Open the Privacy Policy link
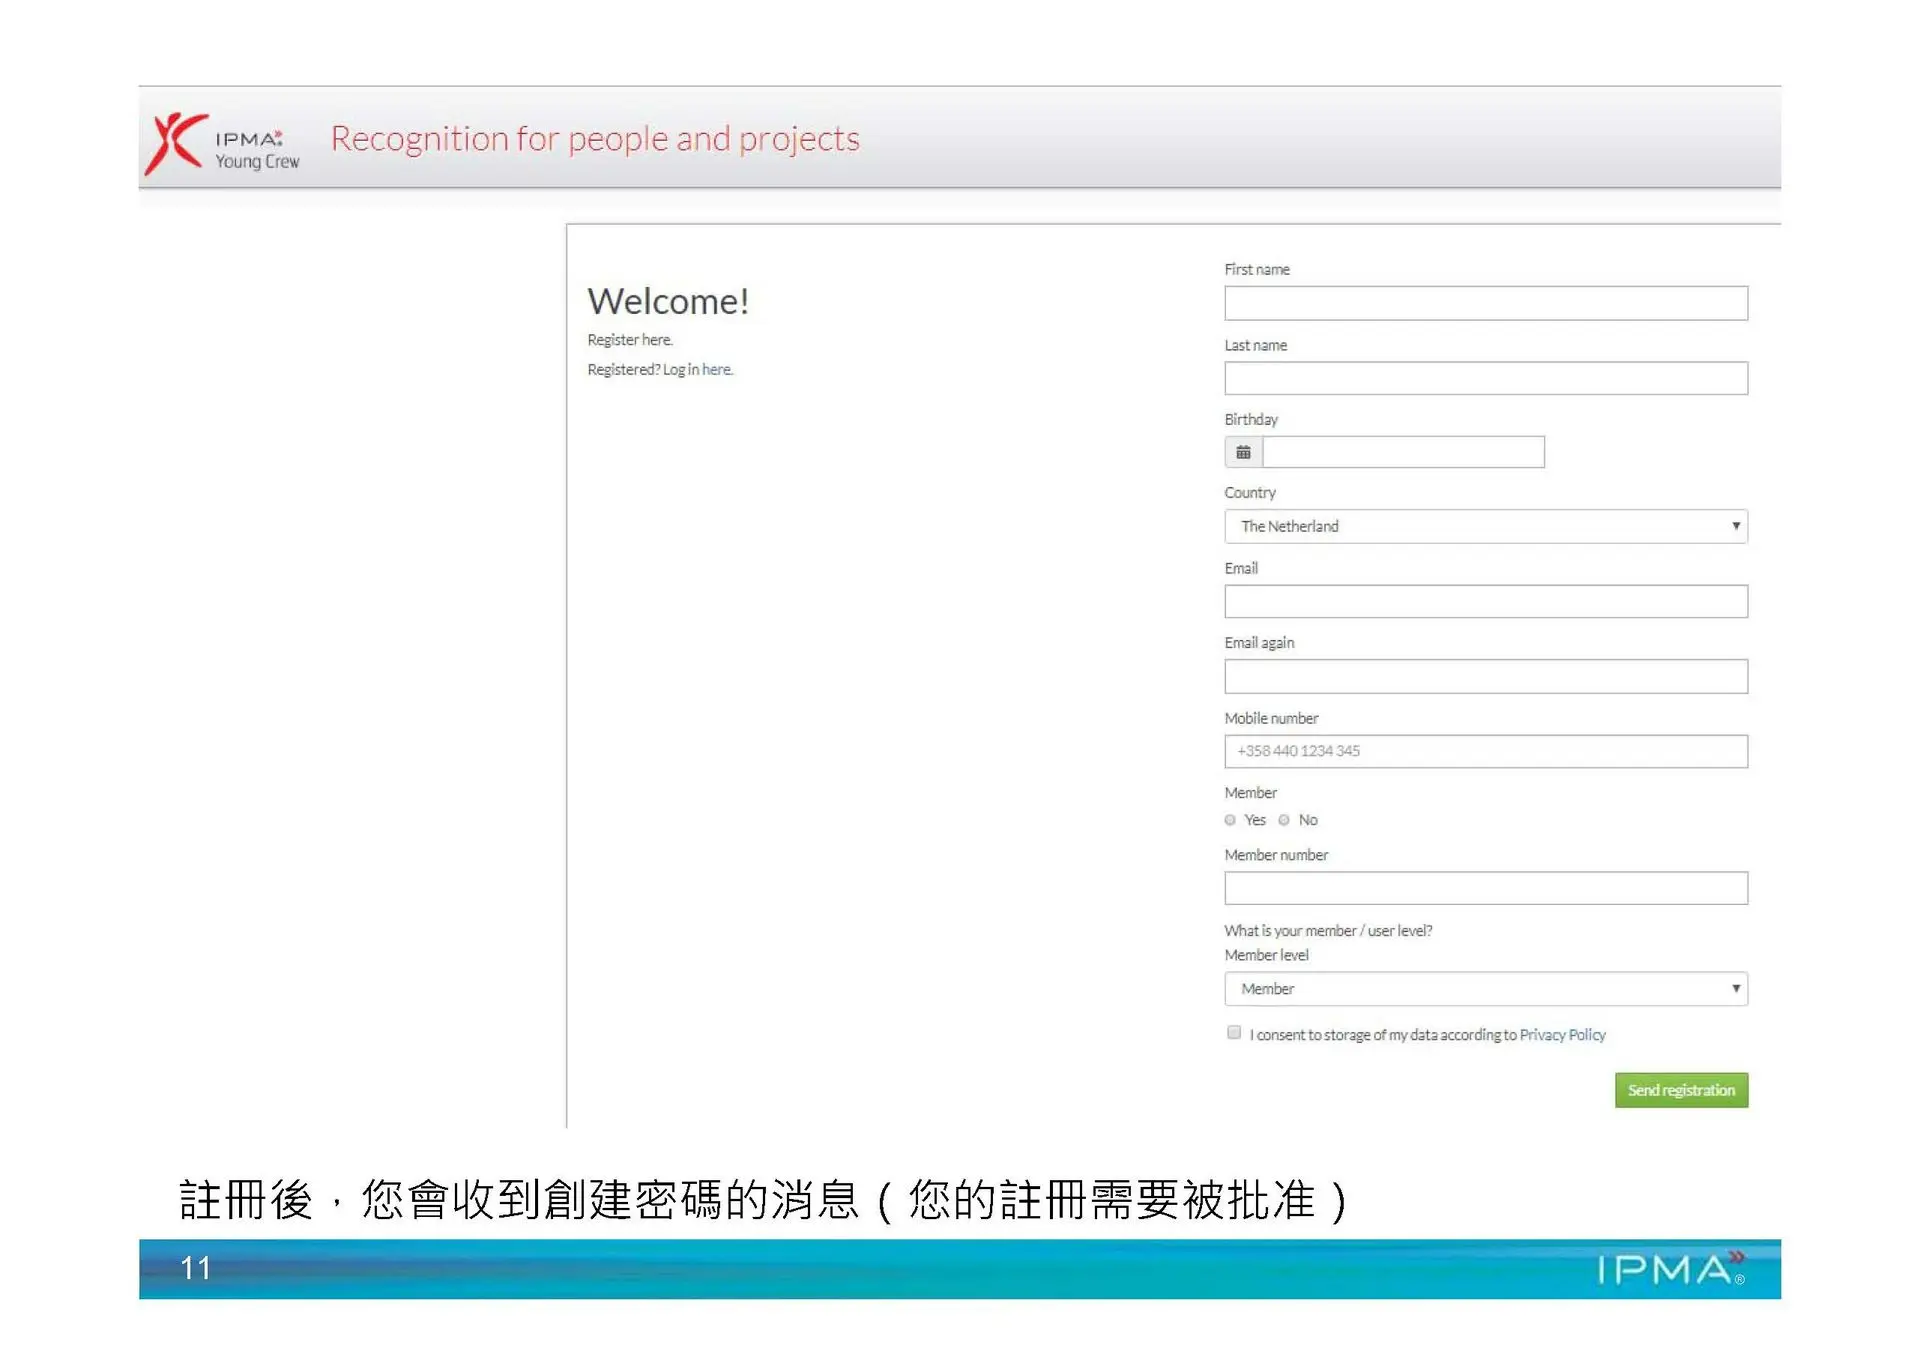 click(1562, 1035)
